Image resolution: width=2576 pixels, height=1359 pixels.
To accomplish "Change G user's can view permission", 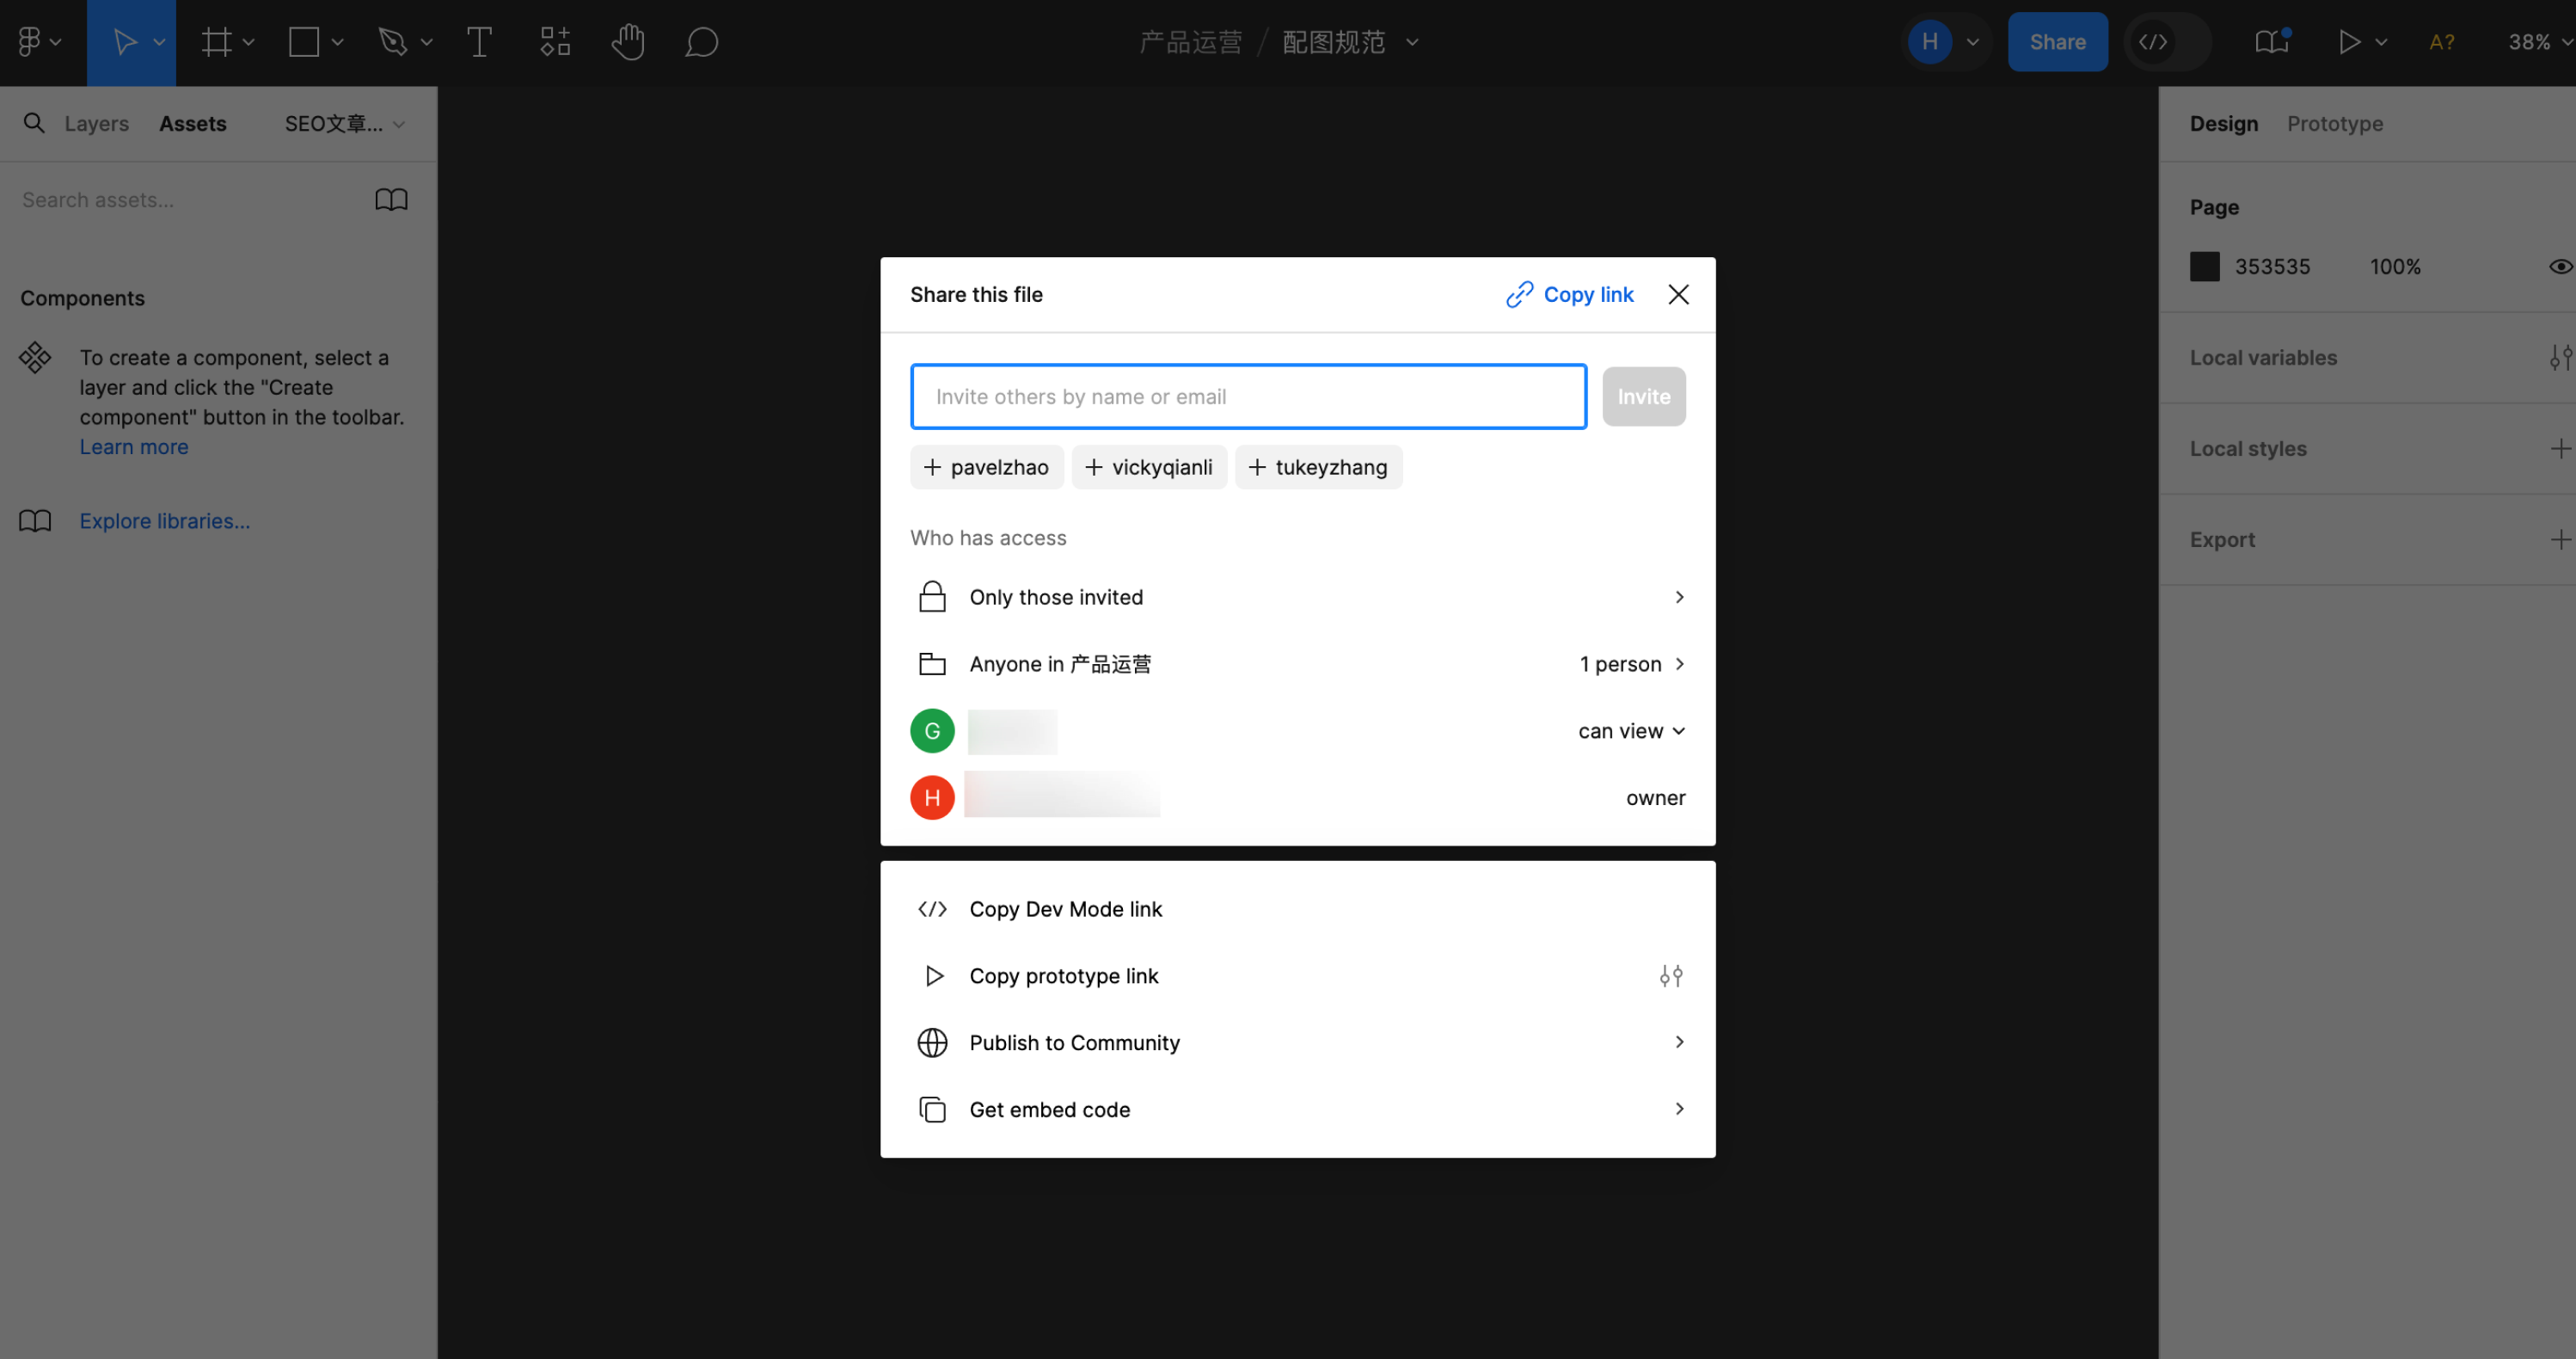I will pyautogui.click(x=1632, y=731).
